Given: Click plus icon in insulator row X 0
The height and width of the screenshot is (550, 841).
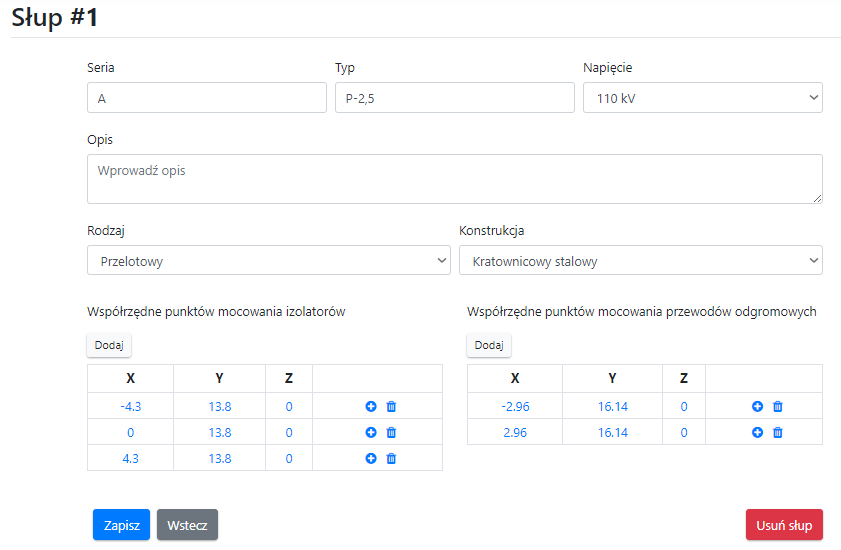Looking at the screenshot, I should [371, 432].
